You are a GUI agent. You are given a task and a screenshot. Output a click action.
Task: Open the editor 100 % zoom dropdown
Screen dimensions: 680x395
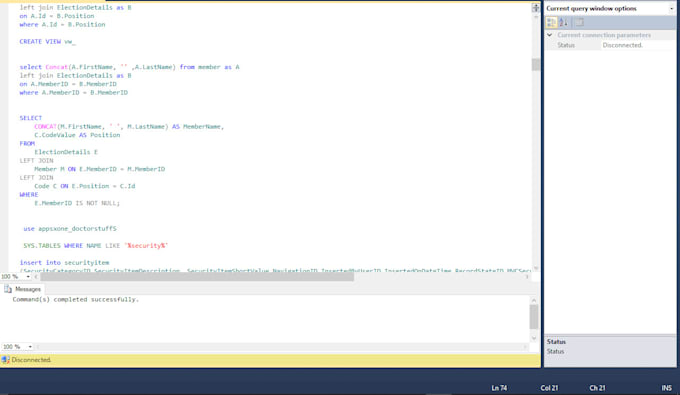pos(28,277)
